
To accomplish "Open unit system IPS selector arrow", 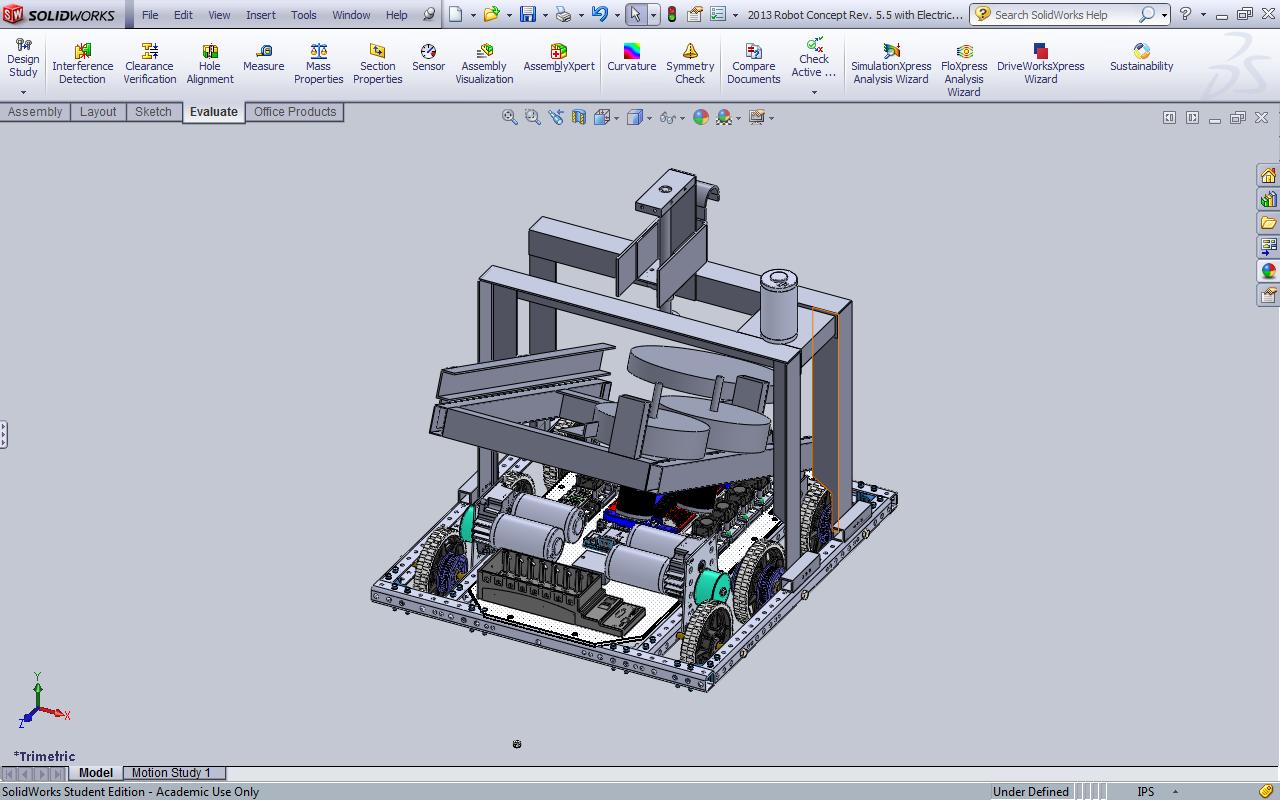I will 1175,792.
